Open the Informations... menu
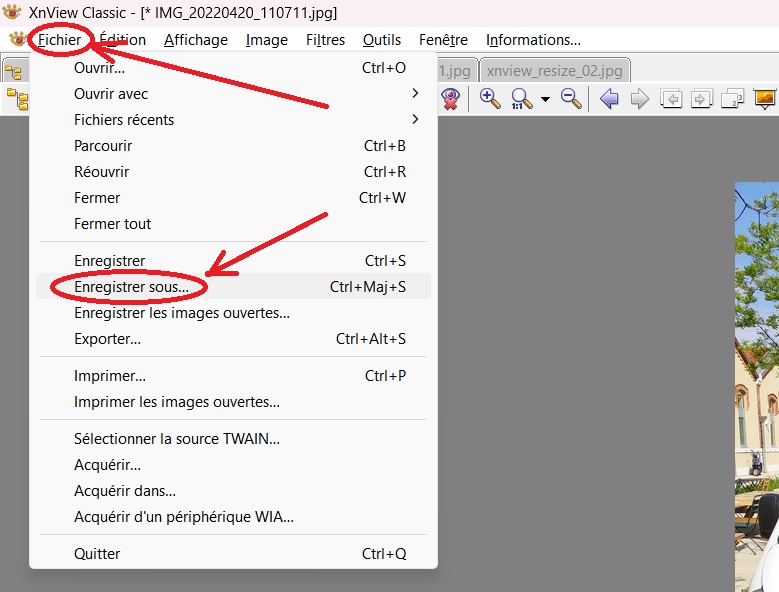This screenshot has width=779, height=592. (533, 40)
